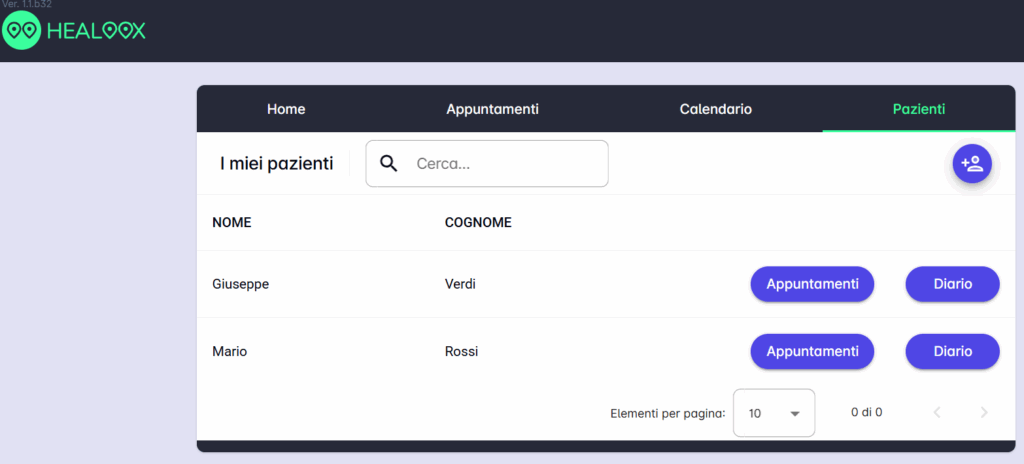This screenshot has height=464, width=1024.
Task: Click the add patient icon button
Action: [x=972, y=163]
